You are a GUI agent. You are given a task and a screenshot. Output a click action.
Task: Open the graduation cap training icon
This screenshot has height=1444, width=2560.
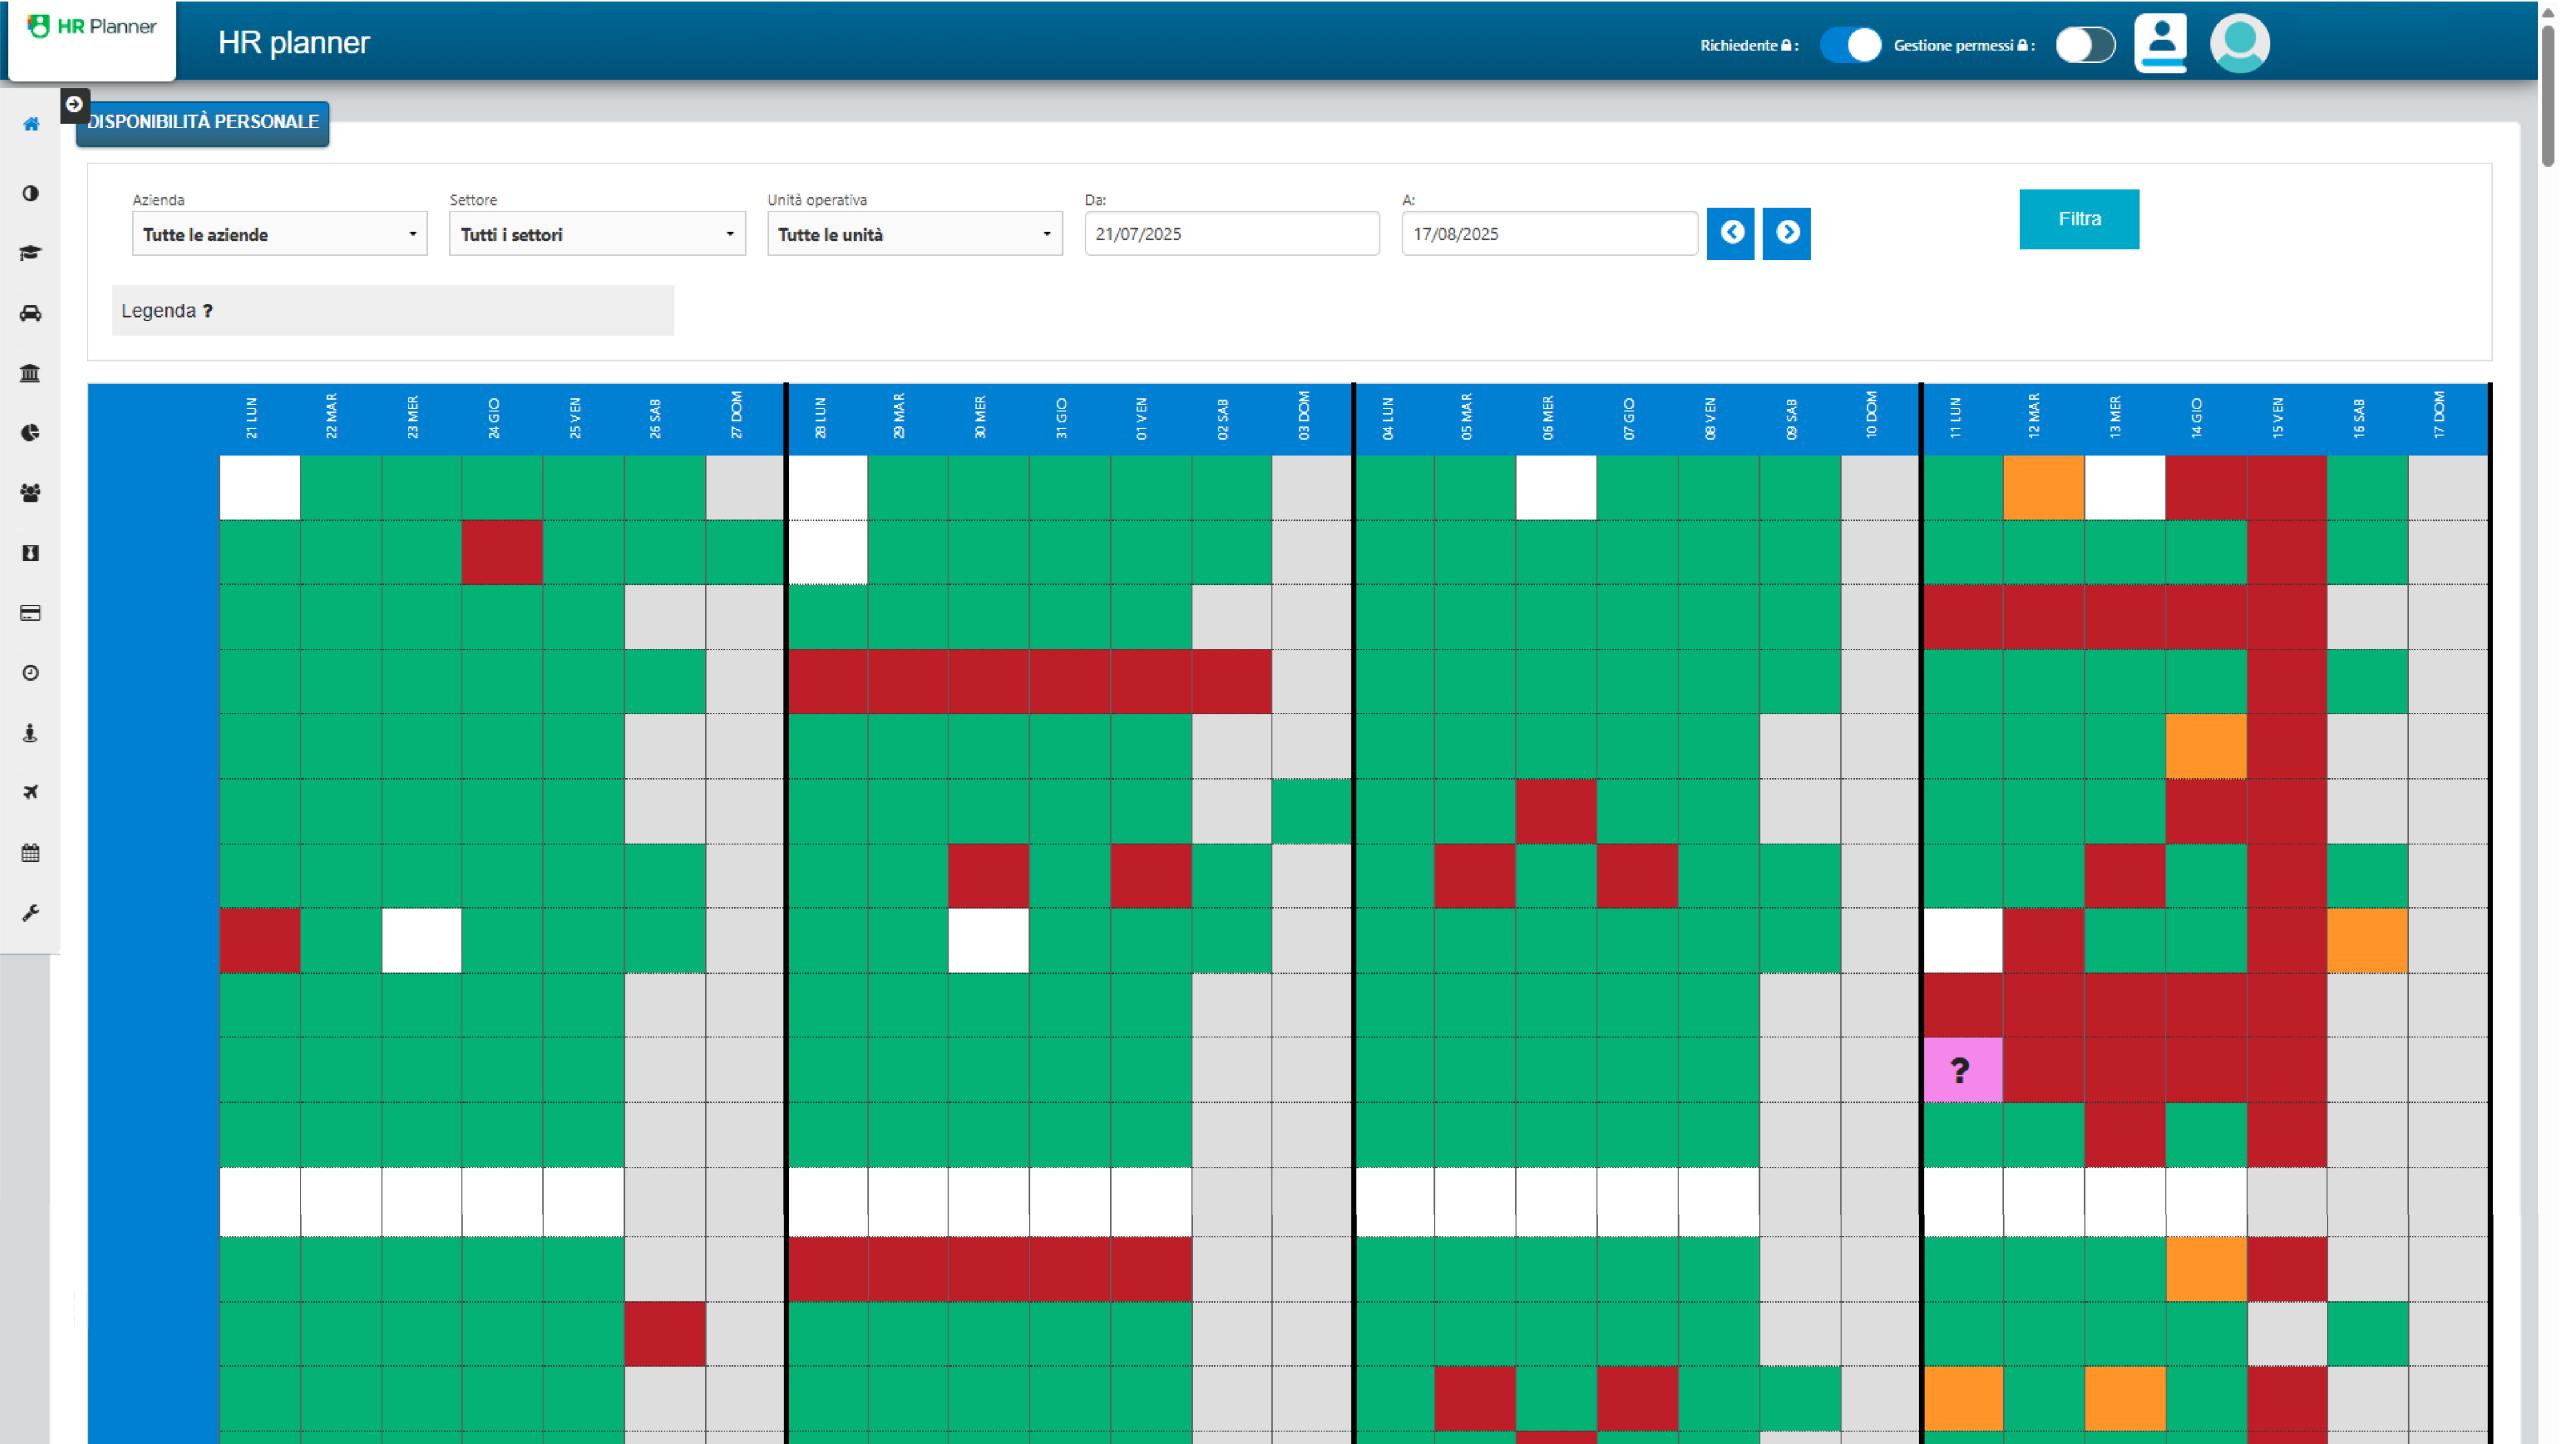[31, 253]
